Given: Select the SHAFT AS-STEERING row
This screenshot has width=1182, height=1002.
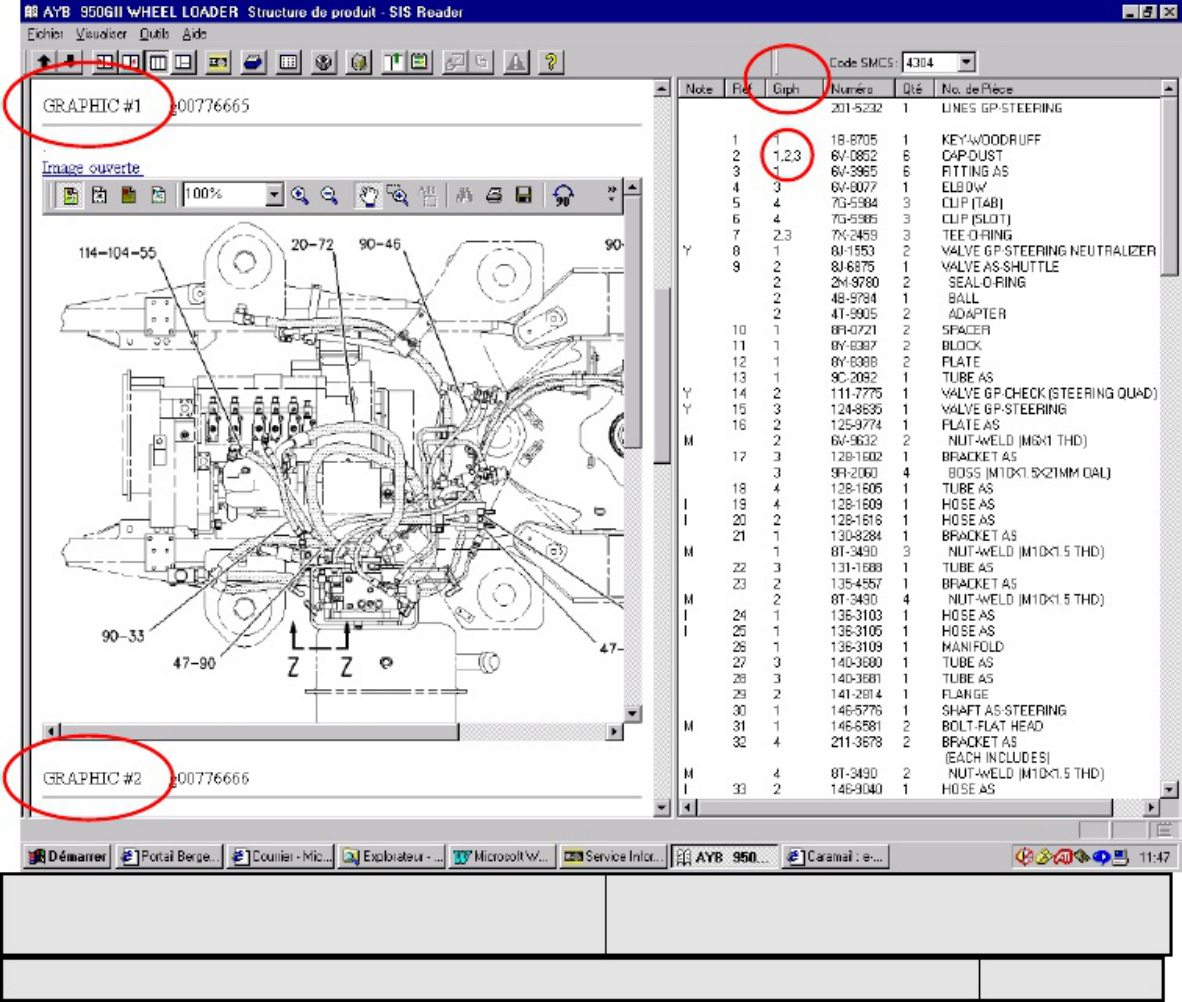Looking at the screenshot, I should (919, 709).
